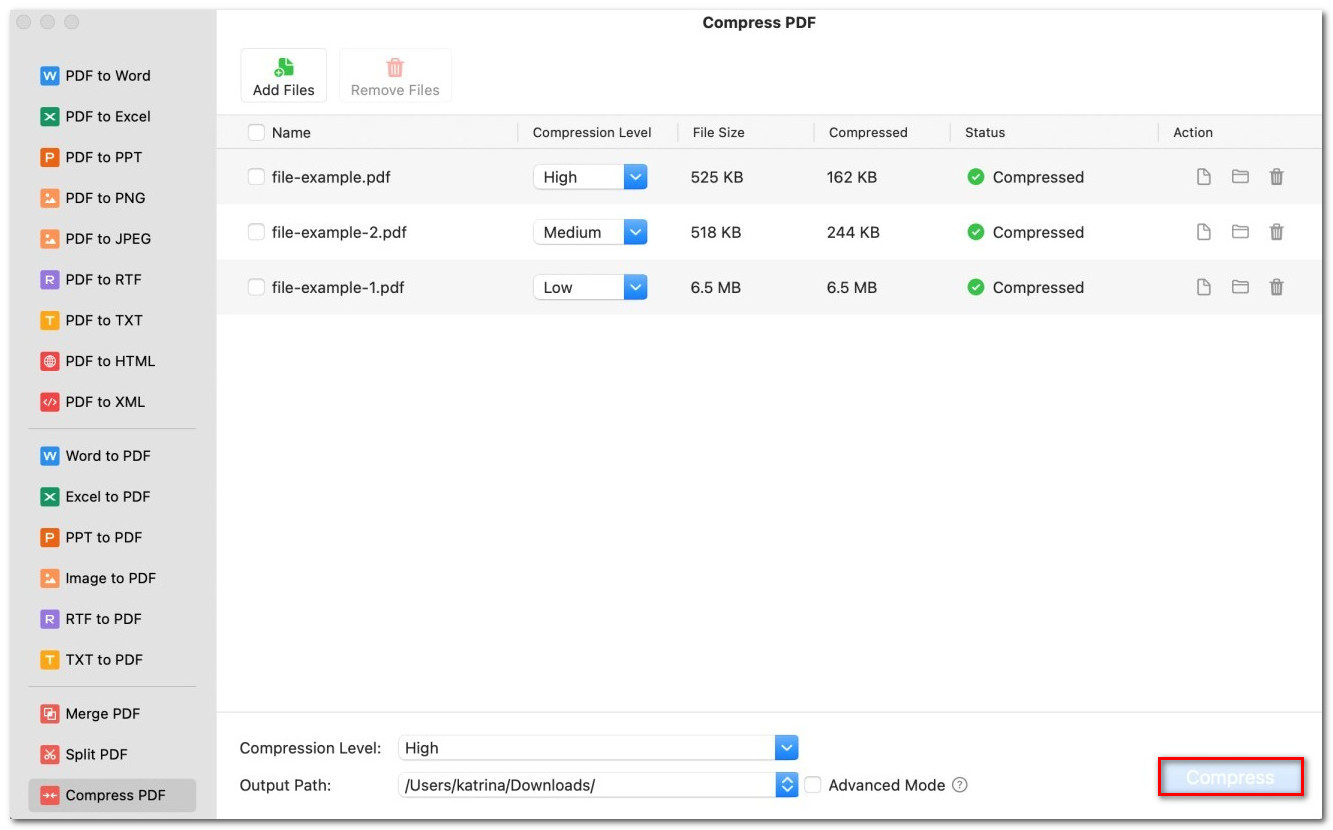Open compressed file-example-1.pdf document icon
This screenshot has width=1333, height=830.
(1204, 287)
